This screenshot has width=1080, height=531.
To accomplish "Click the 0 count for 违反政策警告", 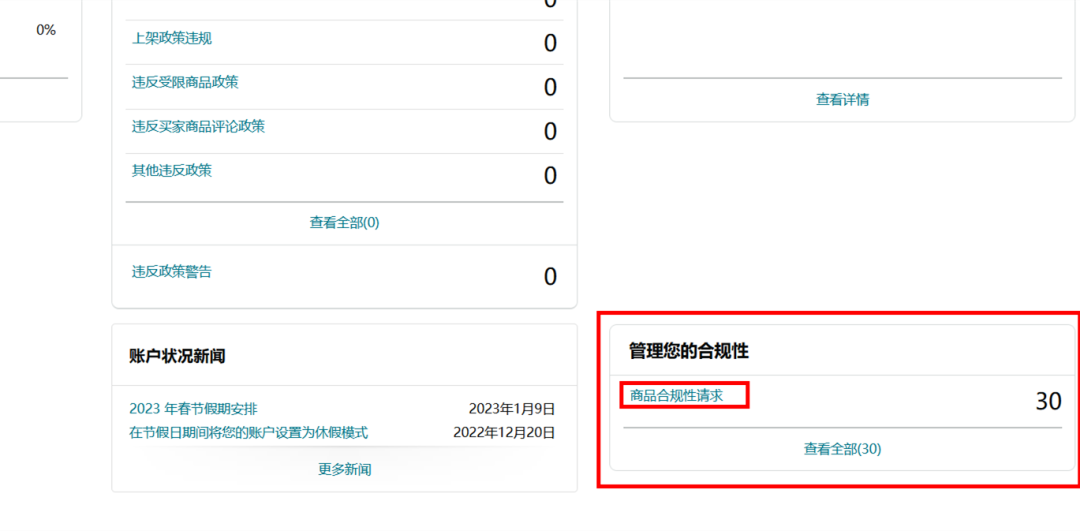I will pos(550,276).
